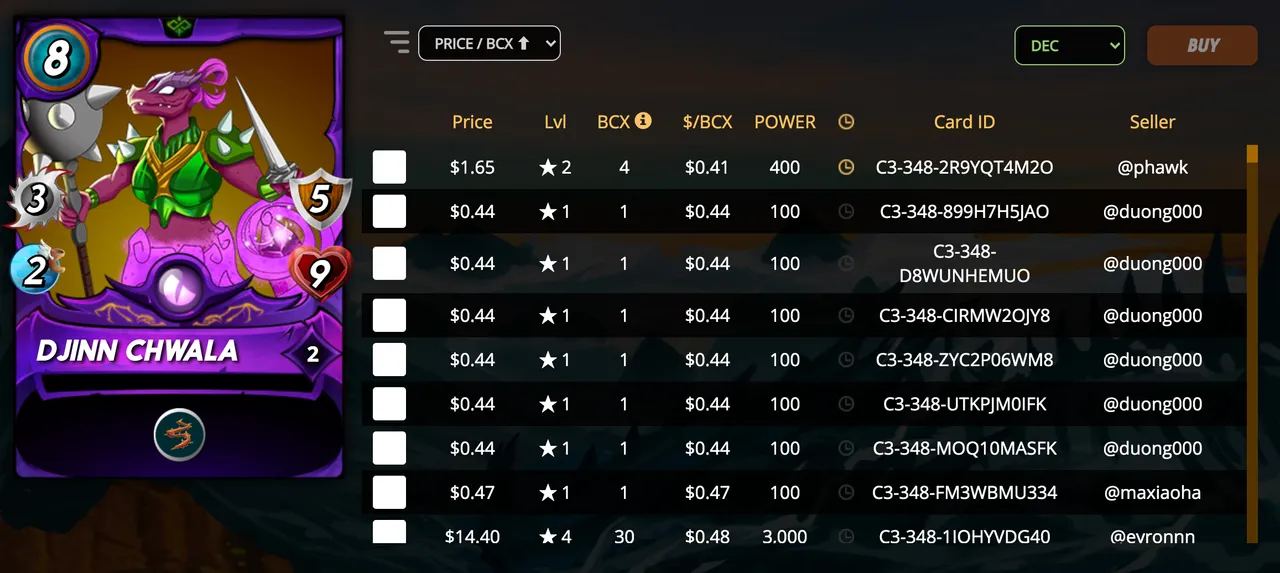
Task: Click the red heart health icon showing 9
Action: pos(318,272)
